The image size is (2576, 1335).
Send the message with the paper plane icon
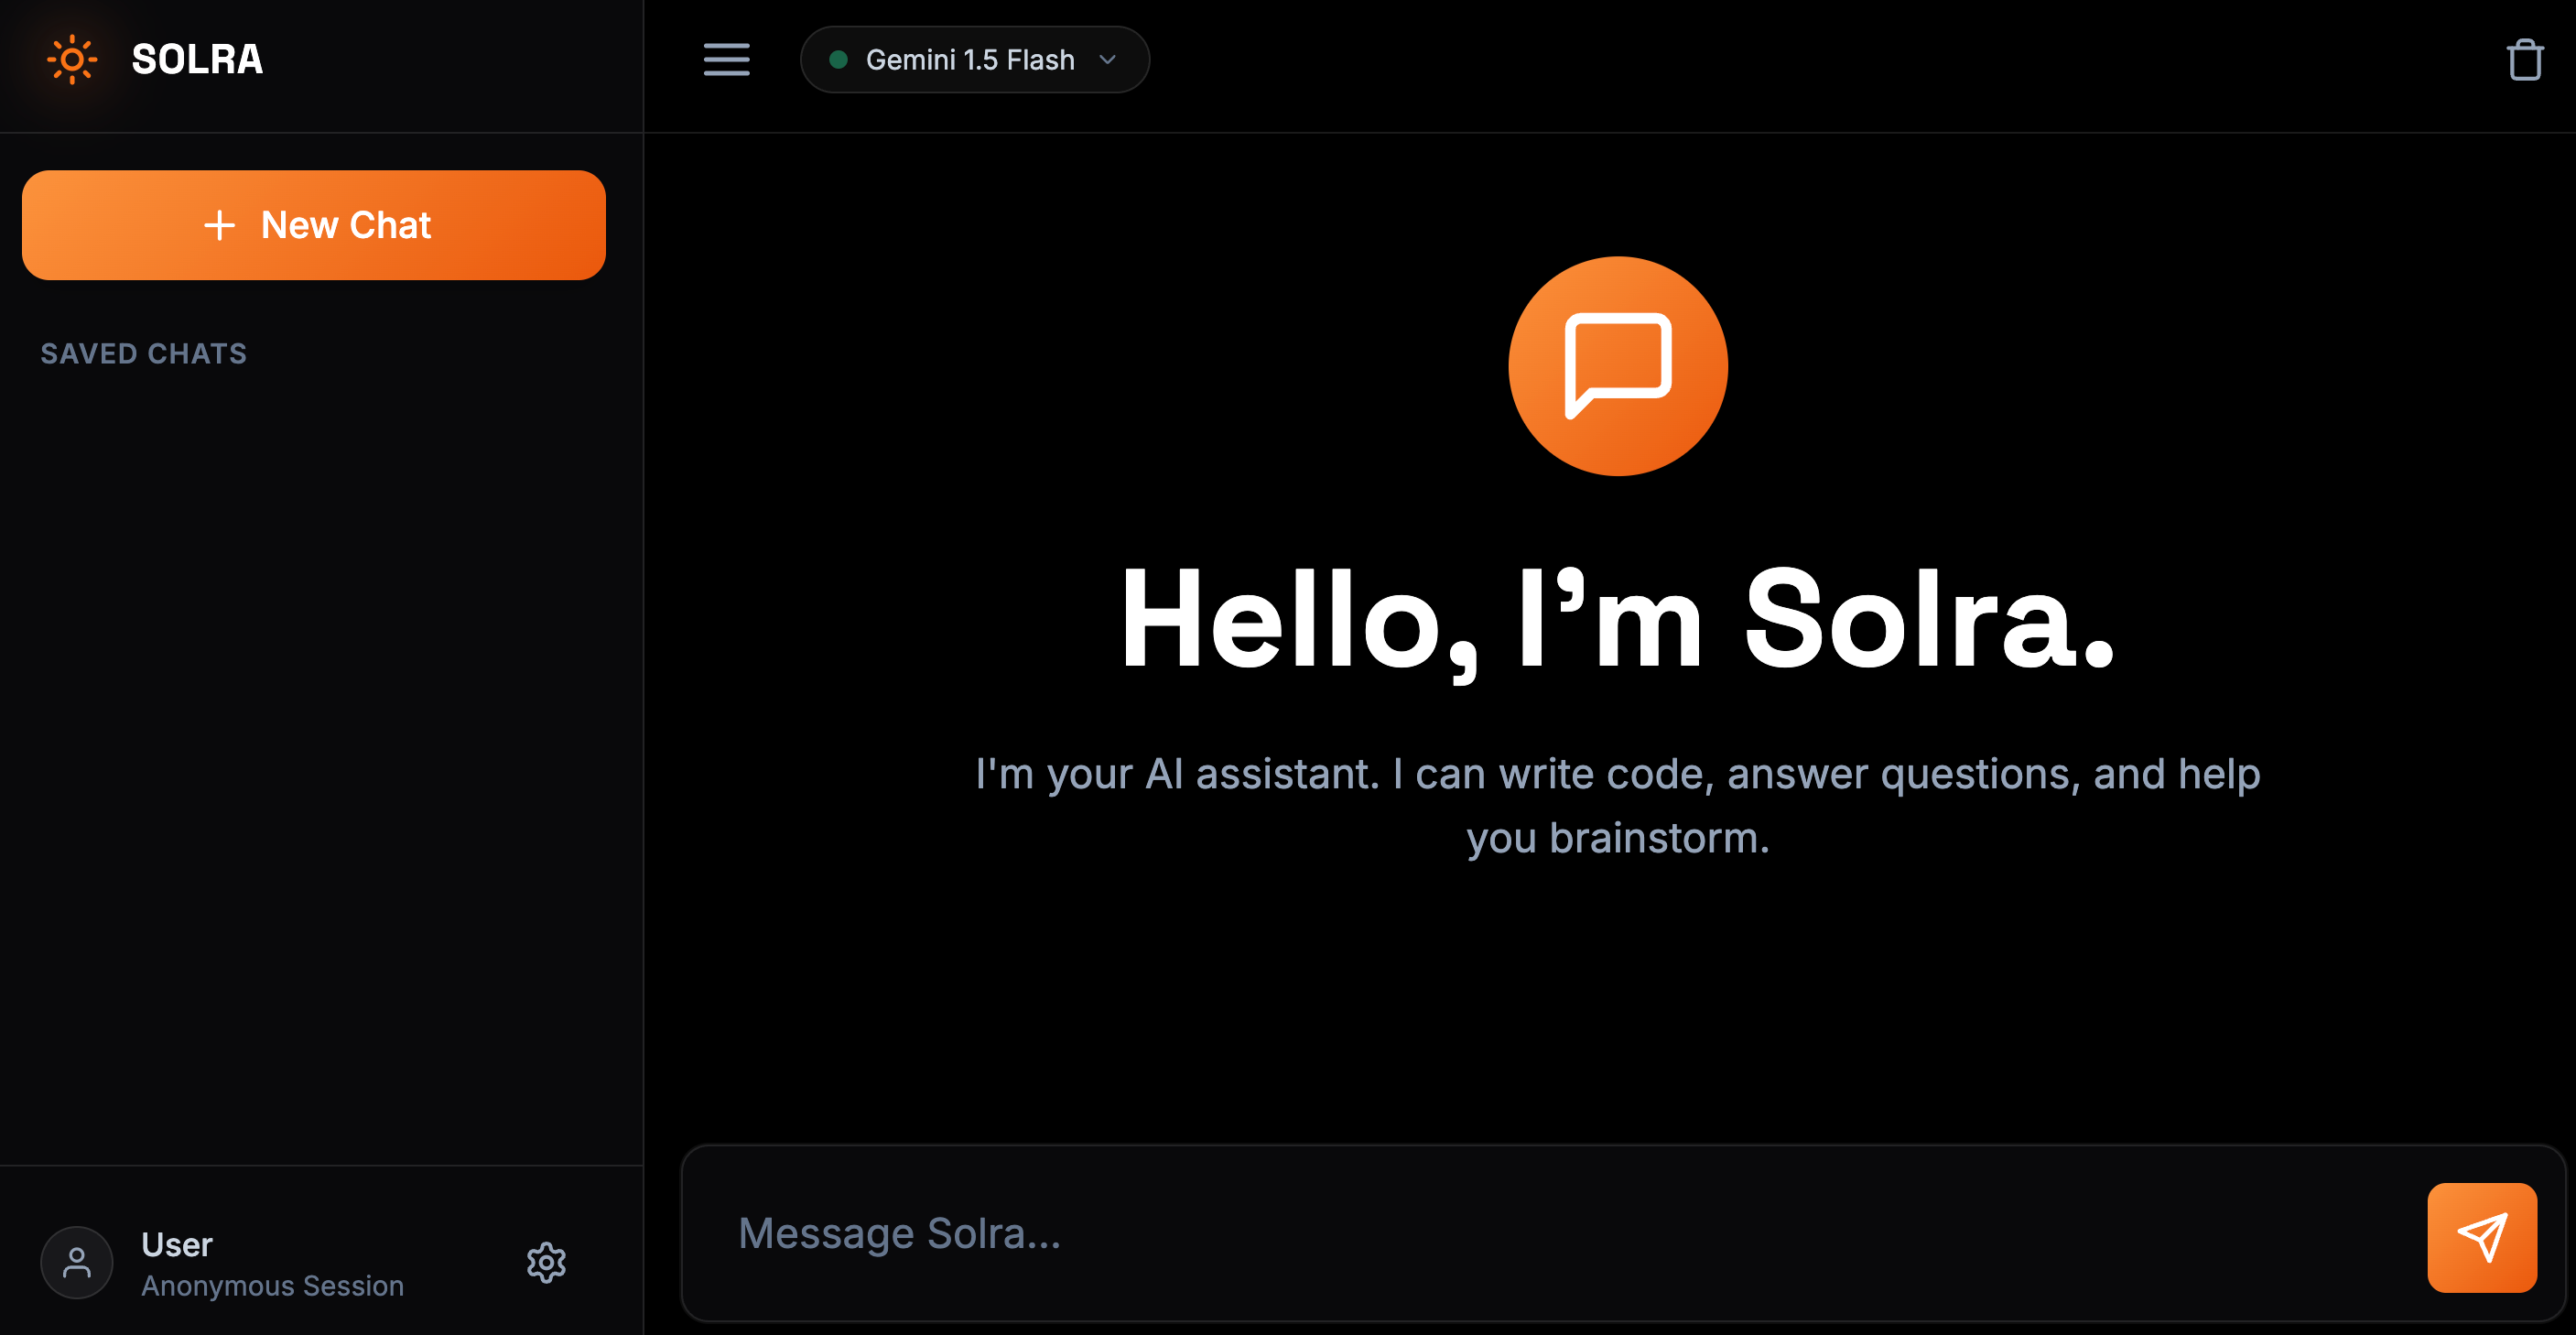[x=2481, y=1237]
